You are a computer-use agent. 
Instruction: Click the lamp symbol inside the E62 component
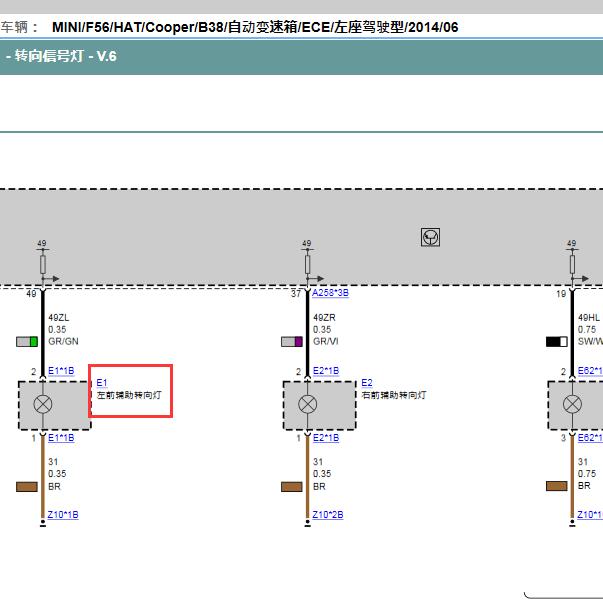click(x=572, y=404)
